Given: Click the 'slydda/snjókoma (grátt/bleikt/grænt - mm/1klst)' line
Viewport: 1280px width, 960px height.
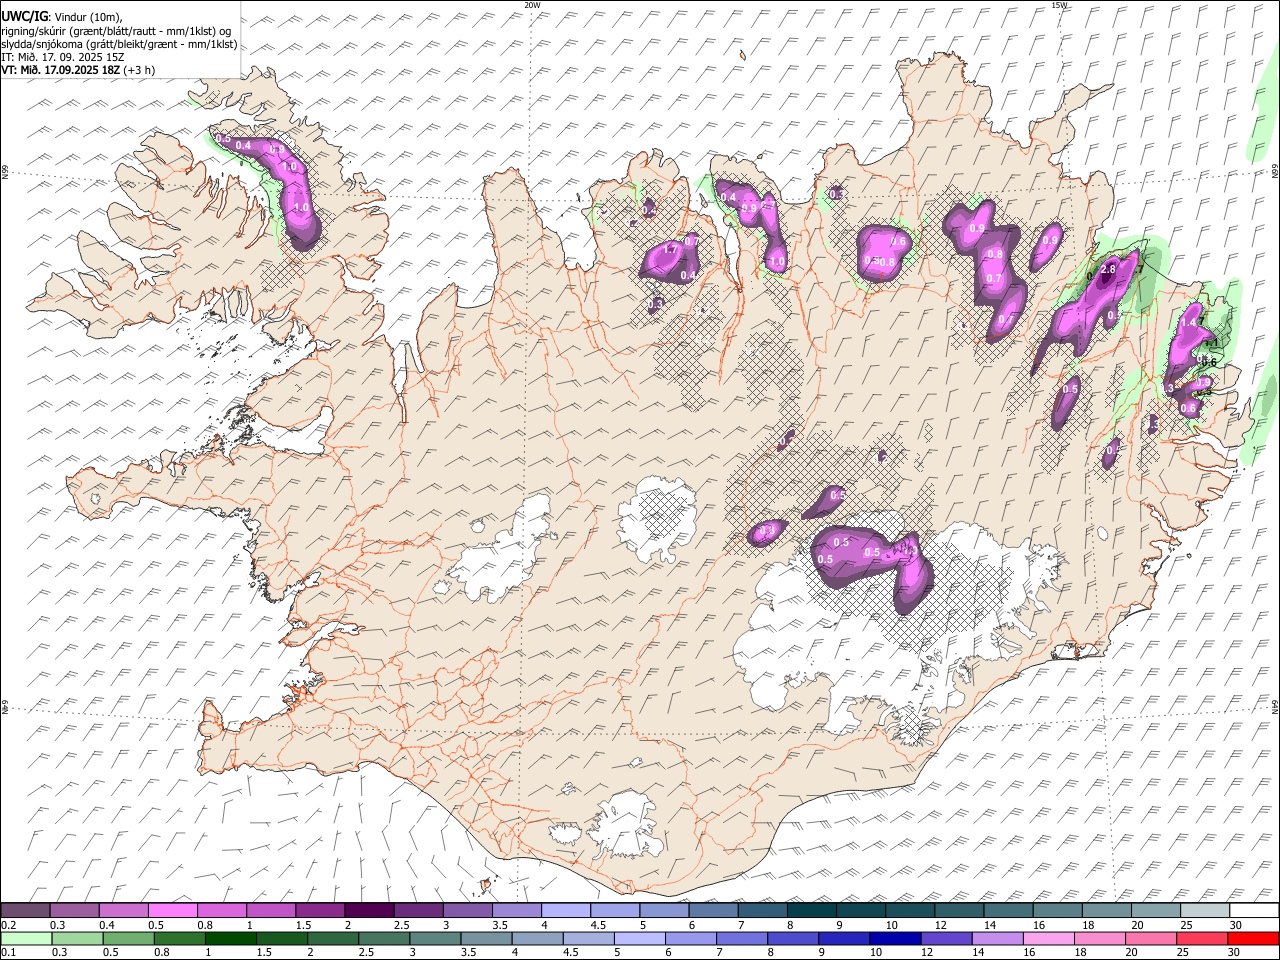Looking at the screenshot, I should (x=119, y=44).
